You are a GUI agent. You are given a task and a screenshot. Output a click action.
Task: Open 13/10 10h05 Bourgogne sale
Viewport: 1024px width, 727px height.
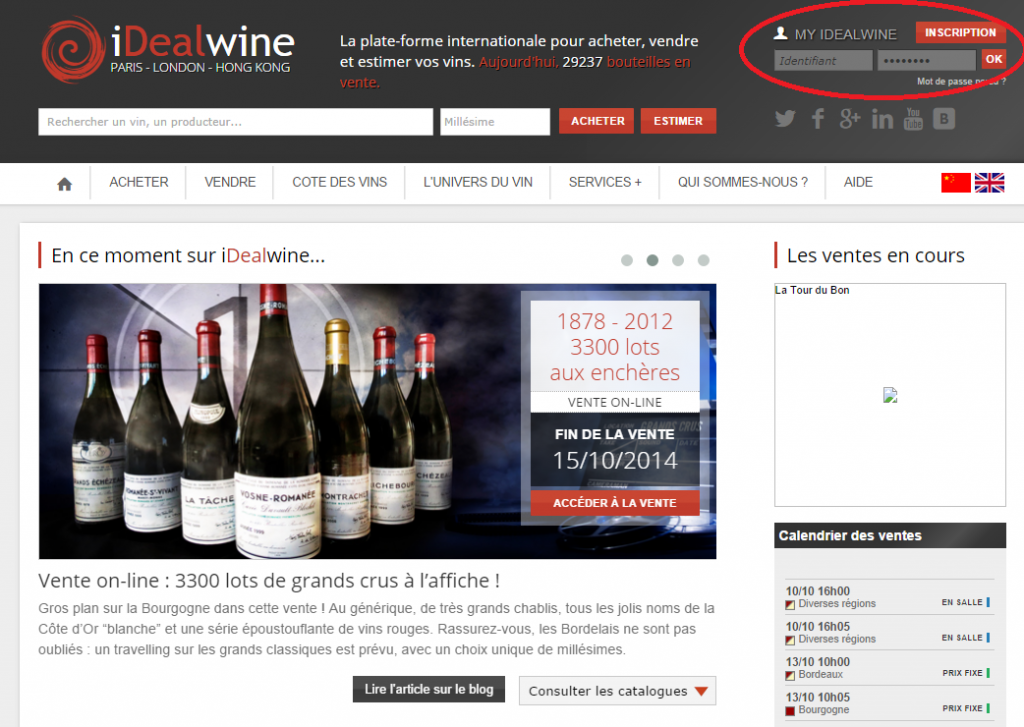[x=888, y=703]
